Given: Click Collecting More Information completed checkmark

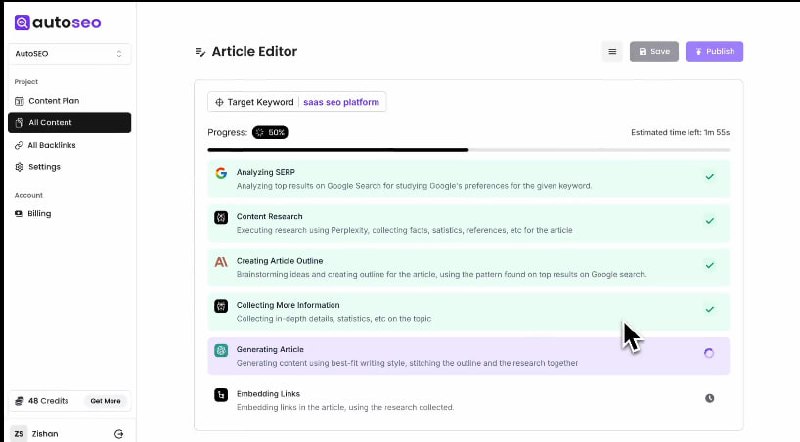Looking at the screenshot, I should click(x=710, y=309).
